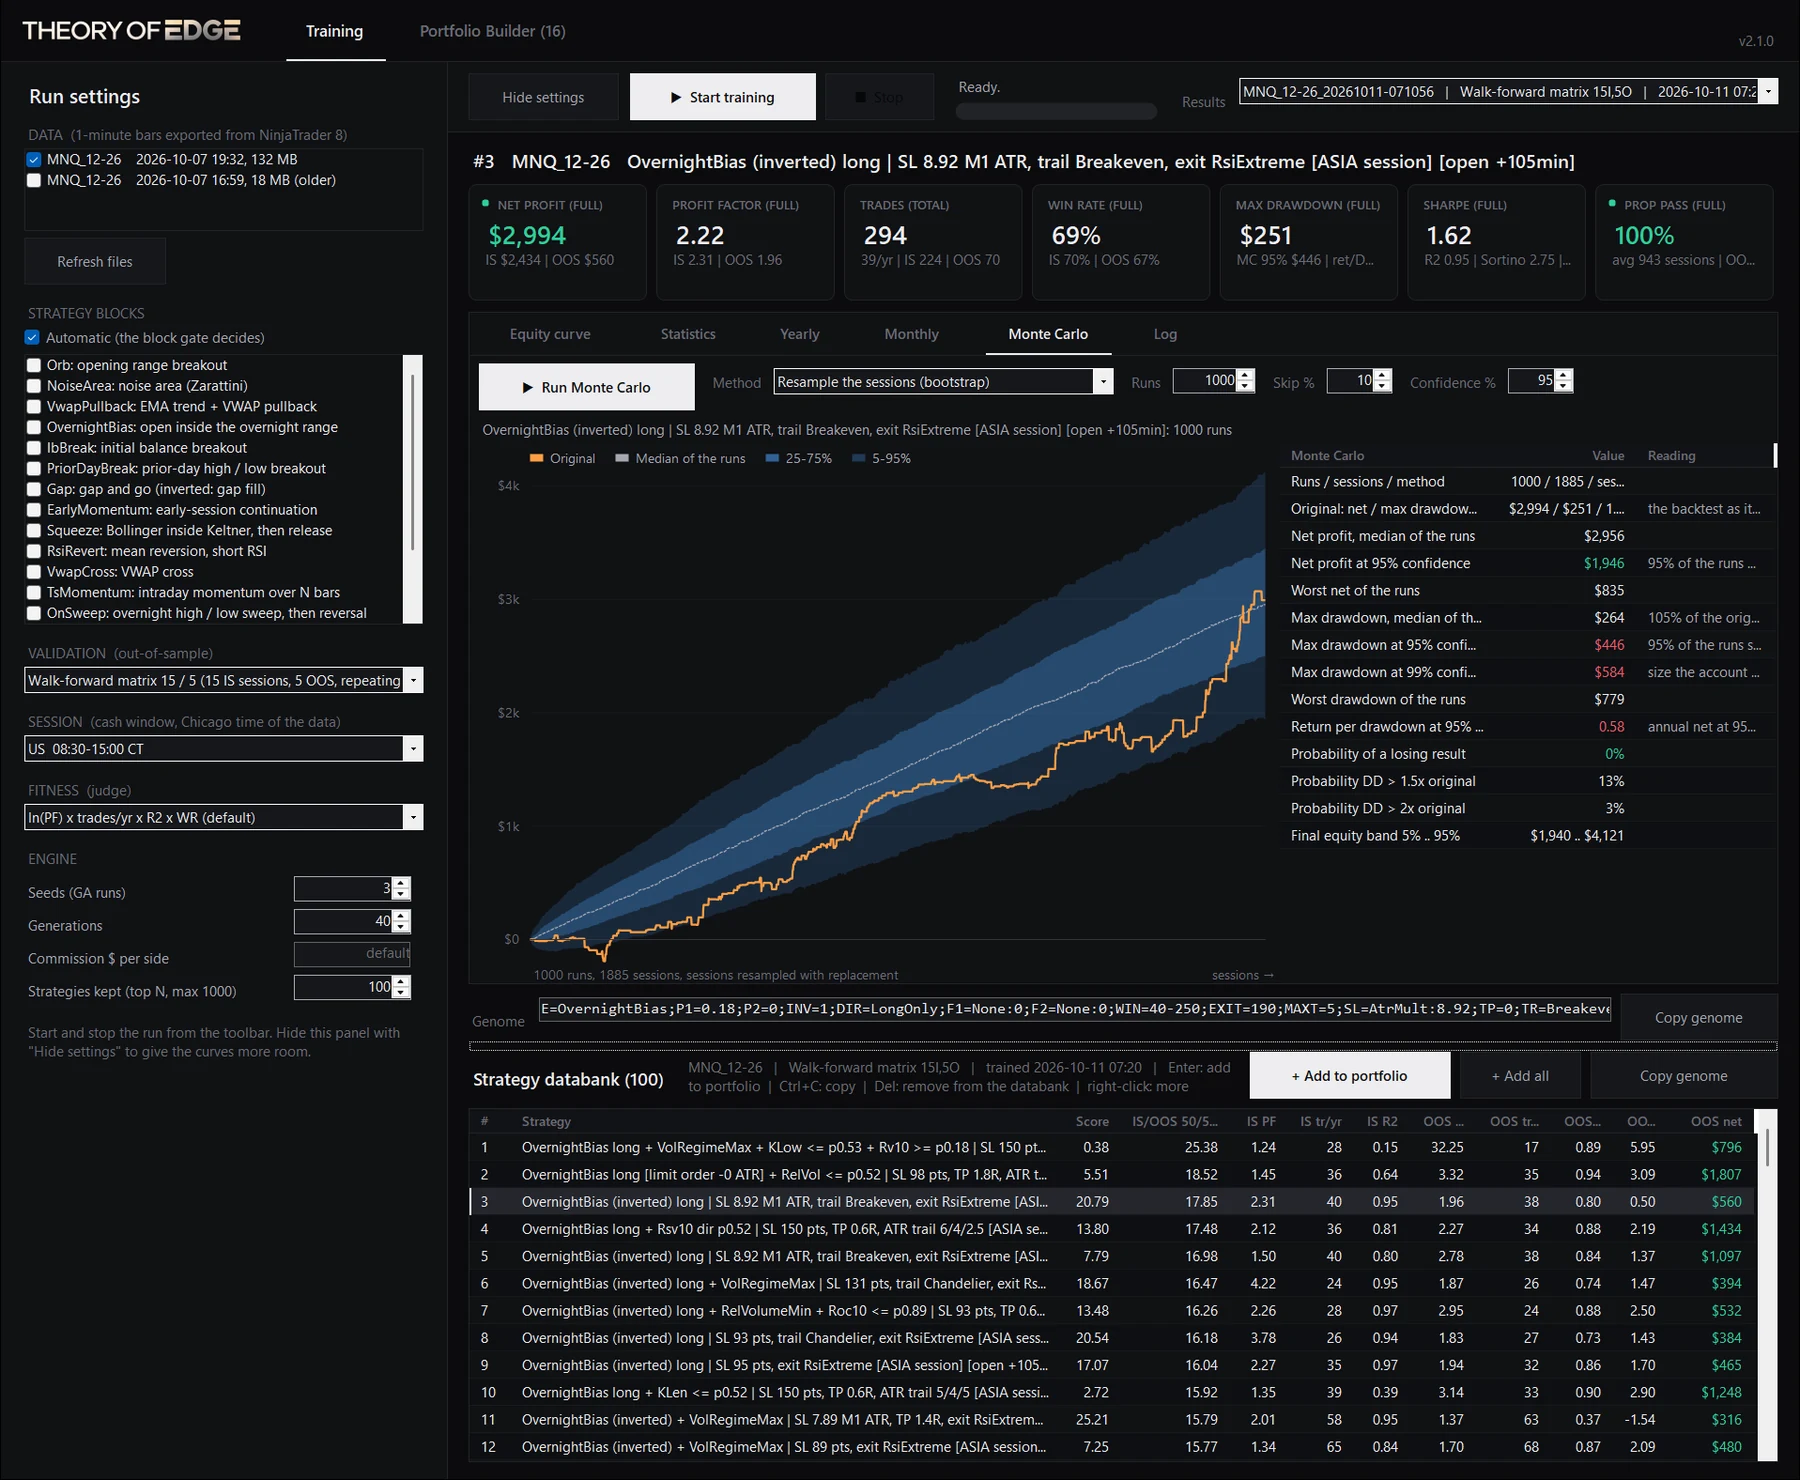Image resolution: width=1800 pixels, height=1480 pixels.
Task: Decrease the Skip % value with the down arrow
Action: coord(1382,387)
